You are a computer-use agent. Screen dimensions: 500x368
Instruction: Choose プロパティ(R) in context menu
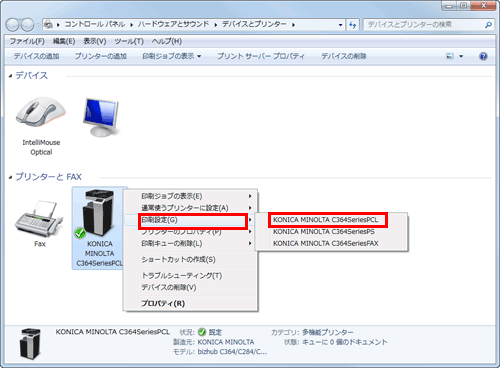pyautogui.click(x=191, y=303)
